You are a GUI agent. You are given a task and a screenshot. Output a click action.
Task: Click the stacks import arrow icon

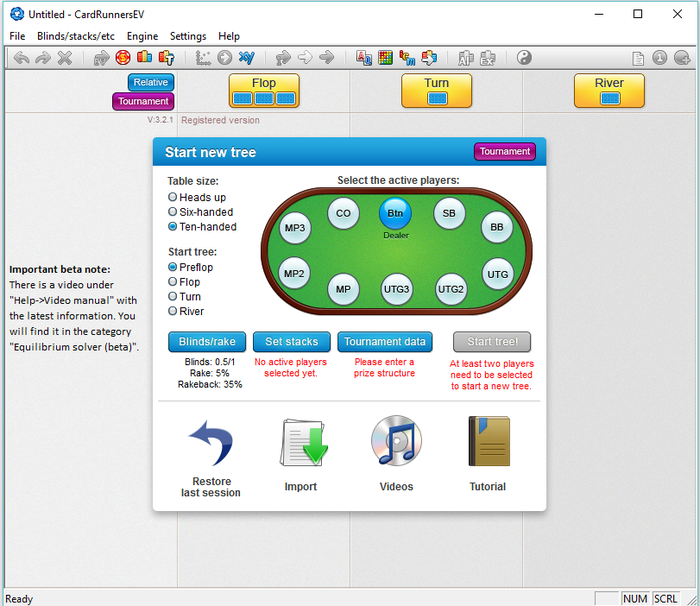429,58
